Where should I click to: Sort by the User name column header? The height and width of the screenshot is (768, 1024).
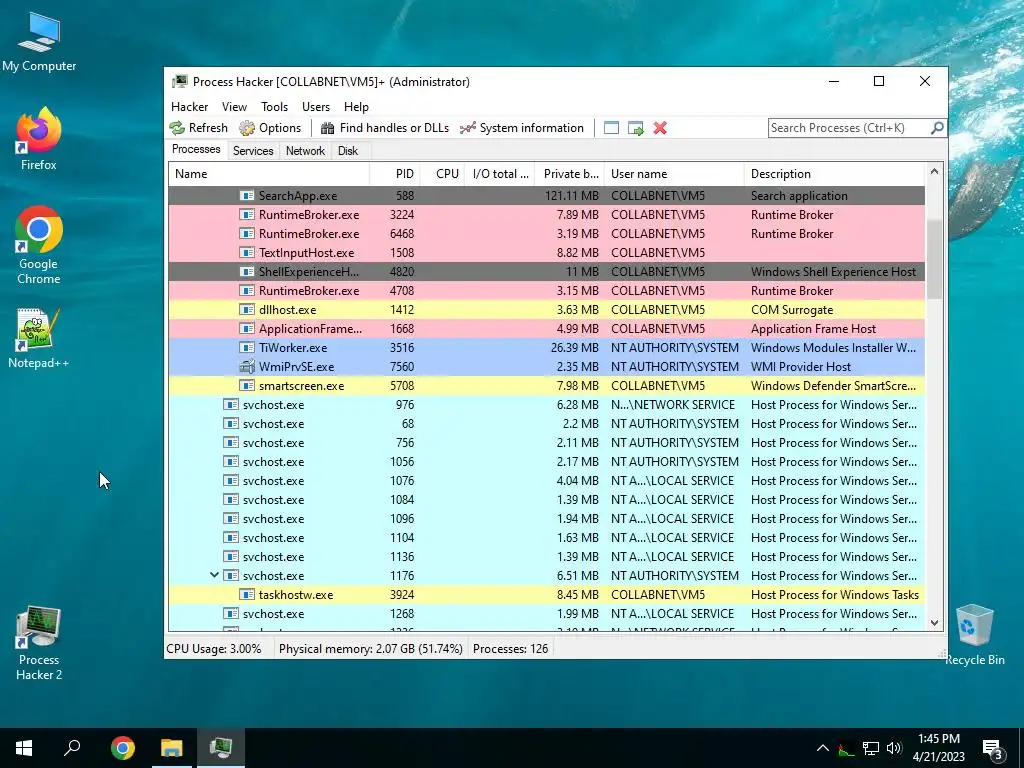tap(675, 174)
